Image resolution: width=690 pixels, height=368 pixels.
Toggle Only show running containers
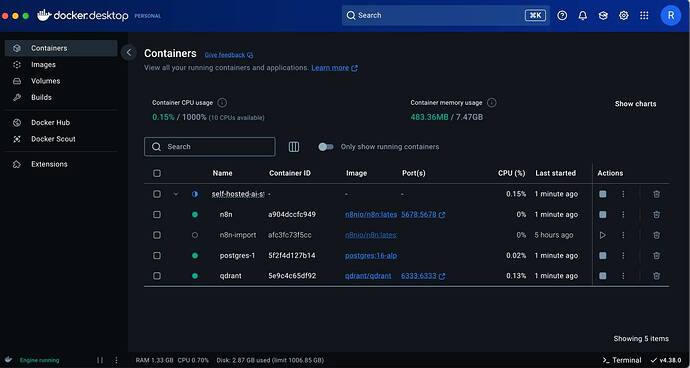click(326, 147)
